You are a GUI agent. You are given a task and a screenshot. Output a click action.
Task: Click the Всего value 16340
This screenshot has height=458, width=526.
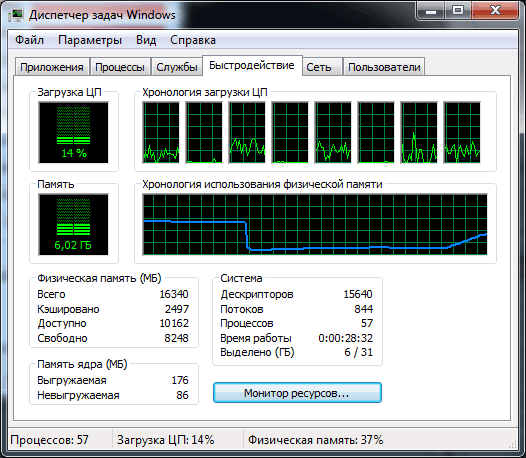tap(174, 294)
